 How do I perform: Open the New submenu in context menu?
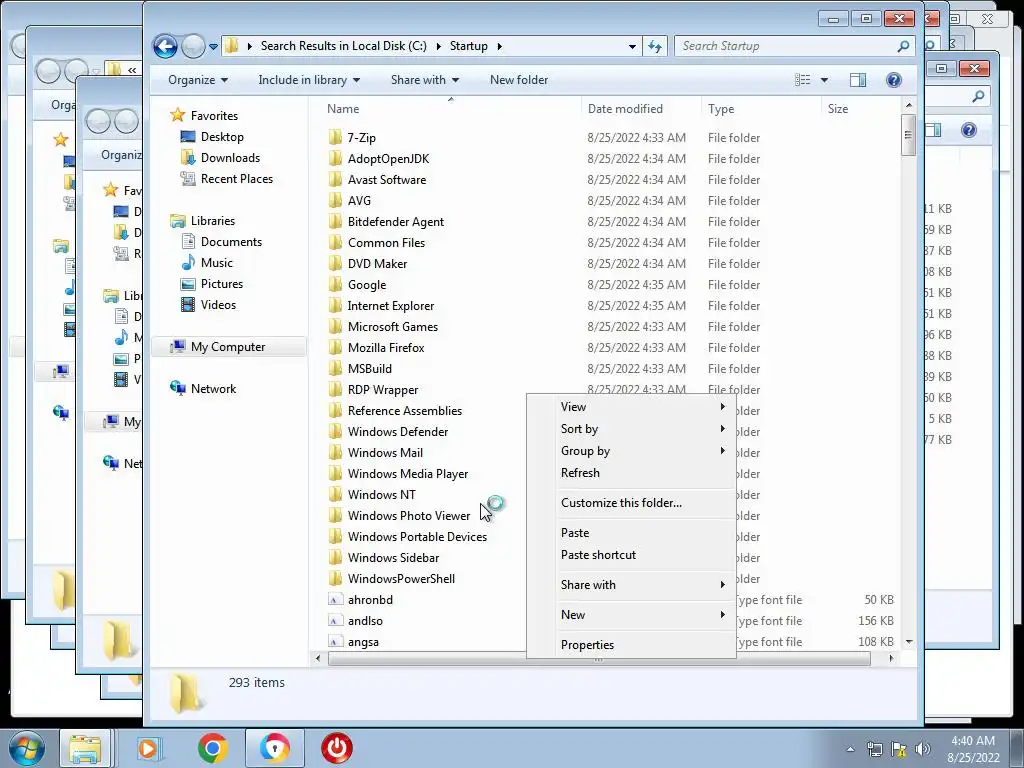tap(632, 615)
